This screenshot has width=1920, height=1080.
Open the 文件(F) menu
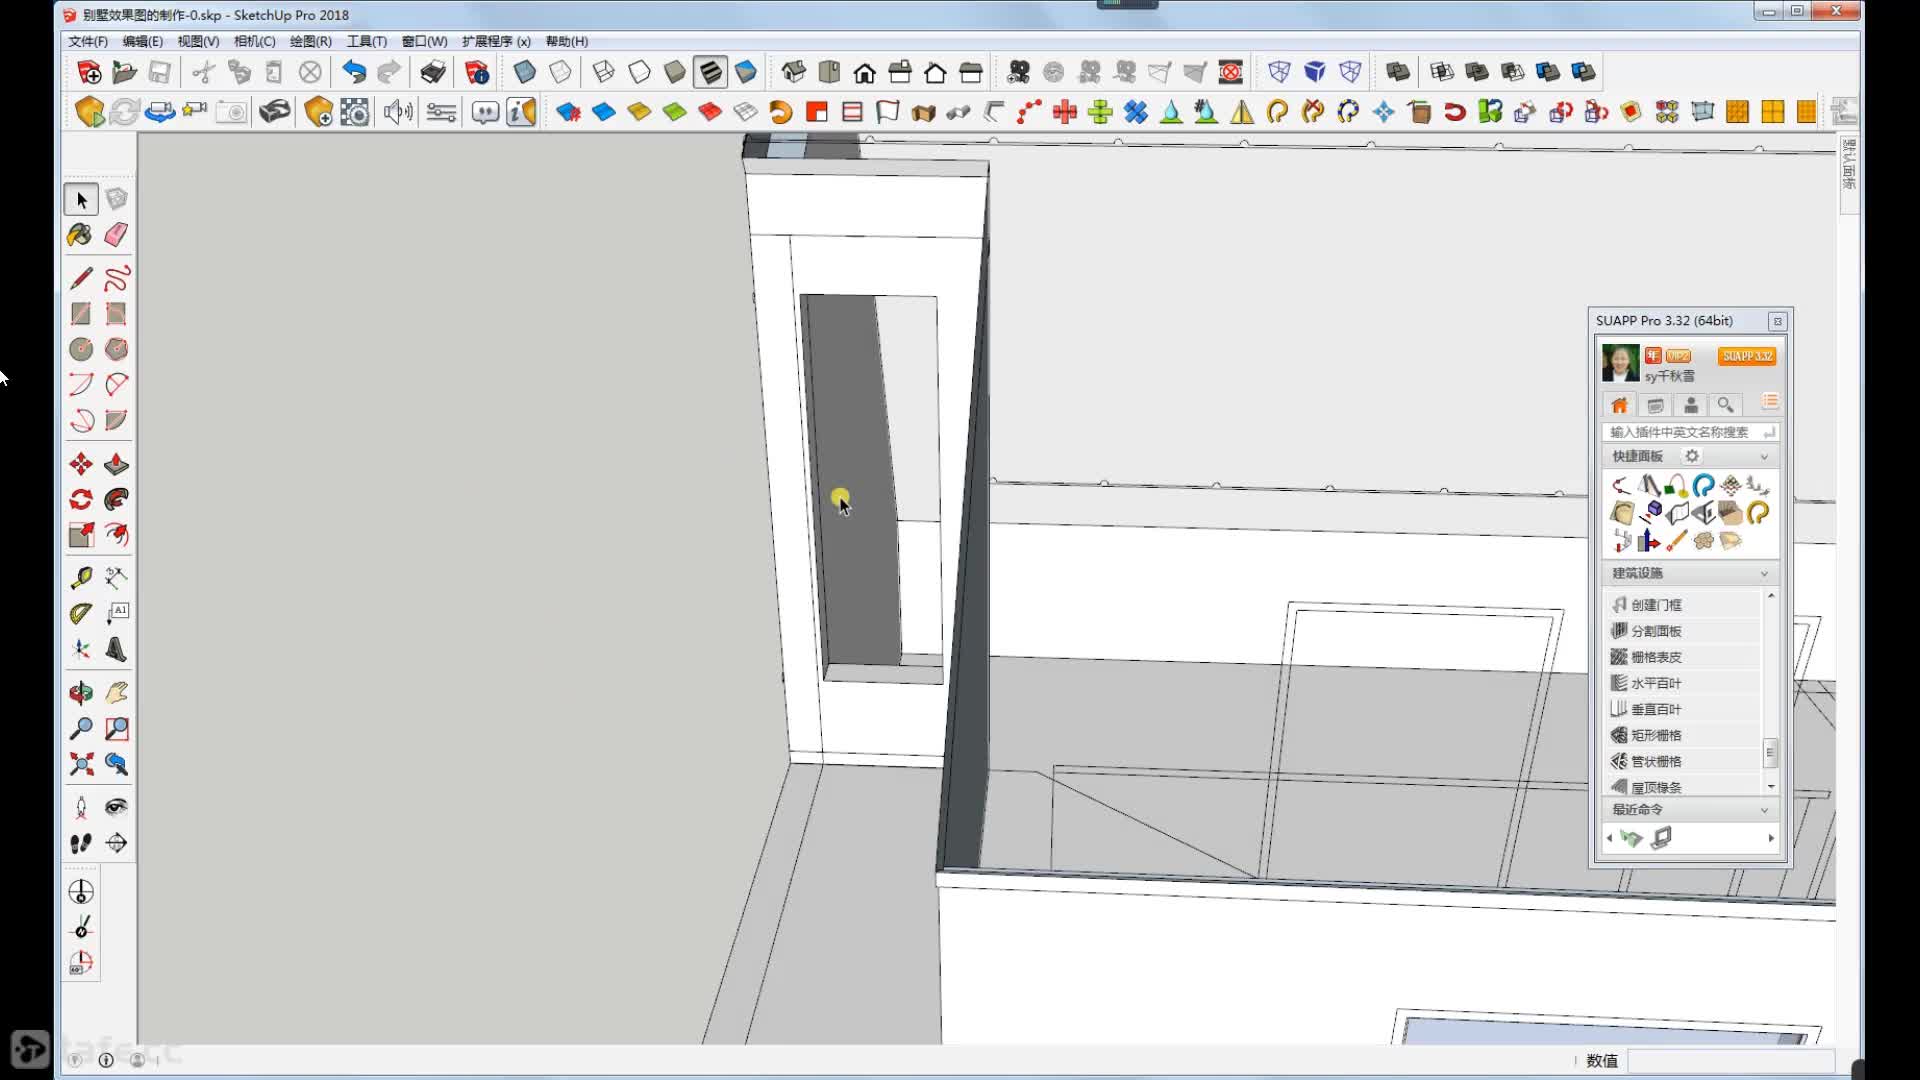tap(88, 41)
